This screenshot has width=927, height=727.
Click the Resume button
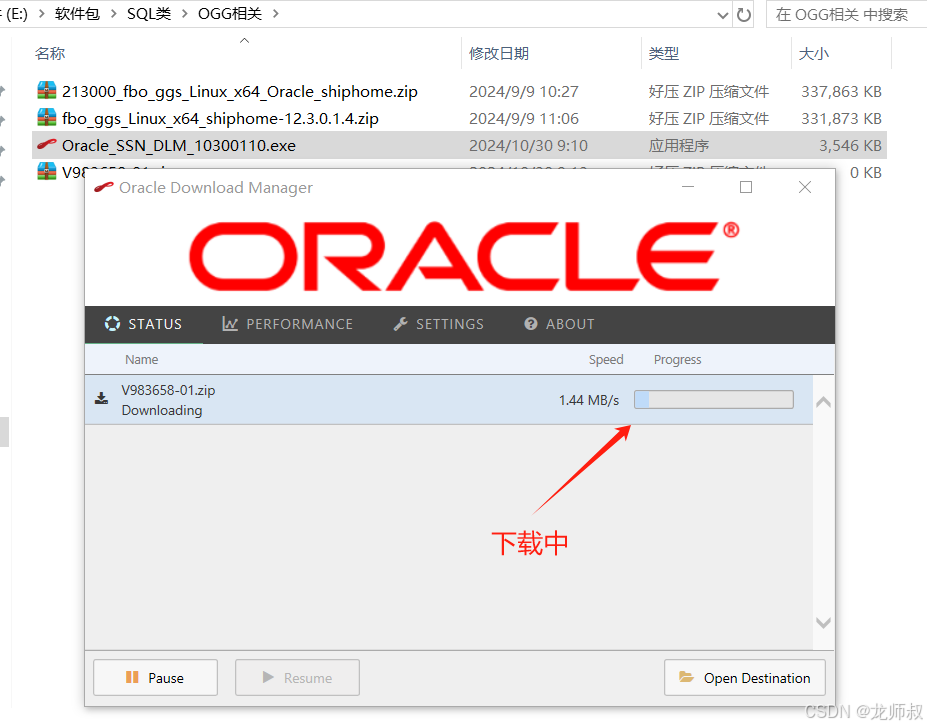pos(297,677)
